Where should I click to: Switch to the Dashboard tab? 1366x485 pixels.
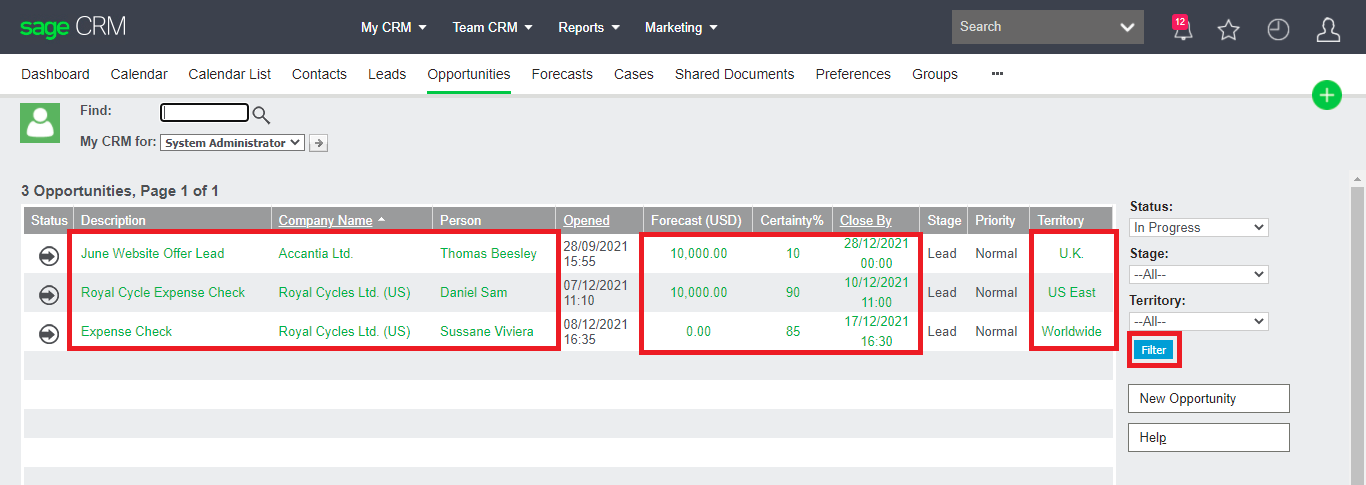55,74
